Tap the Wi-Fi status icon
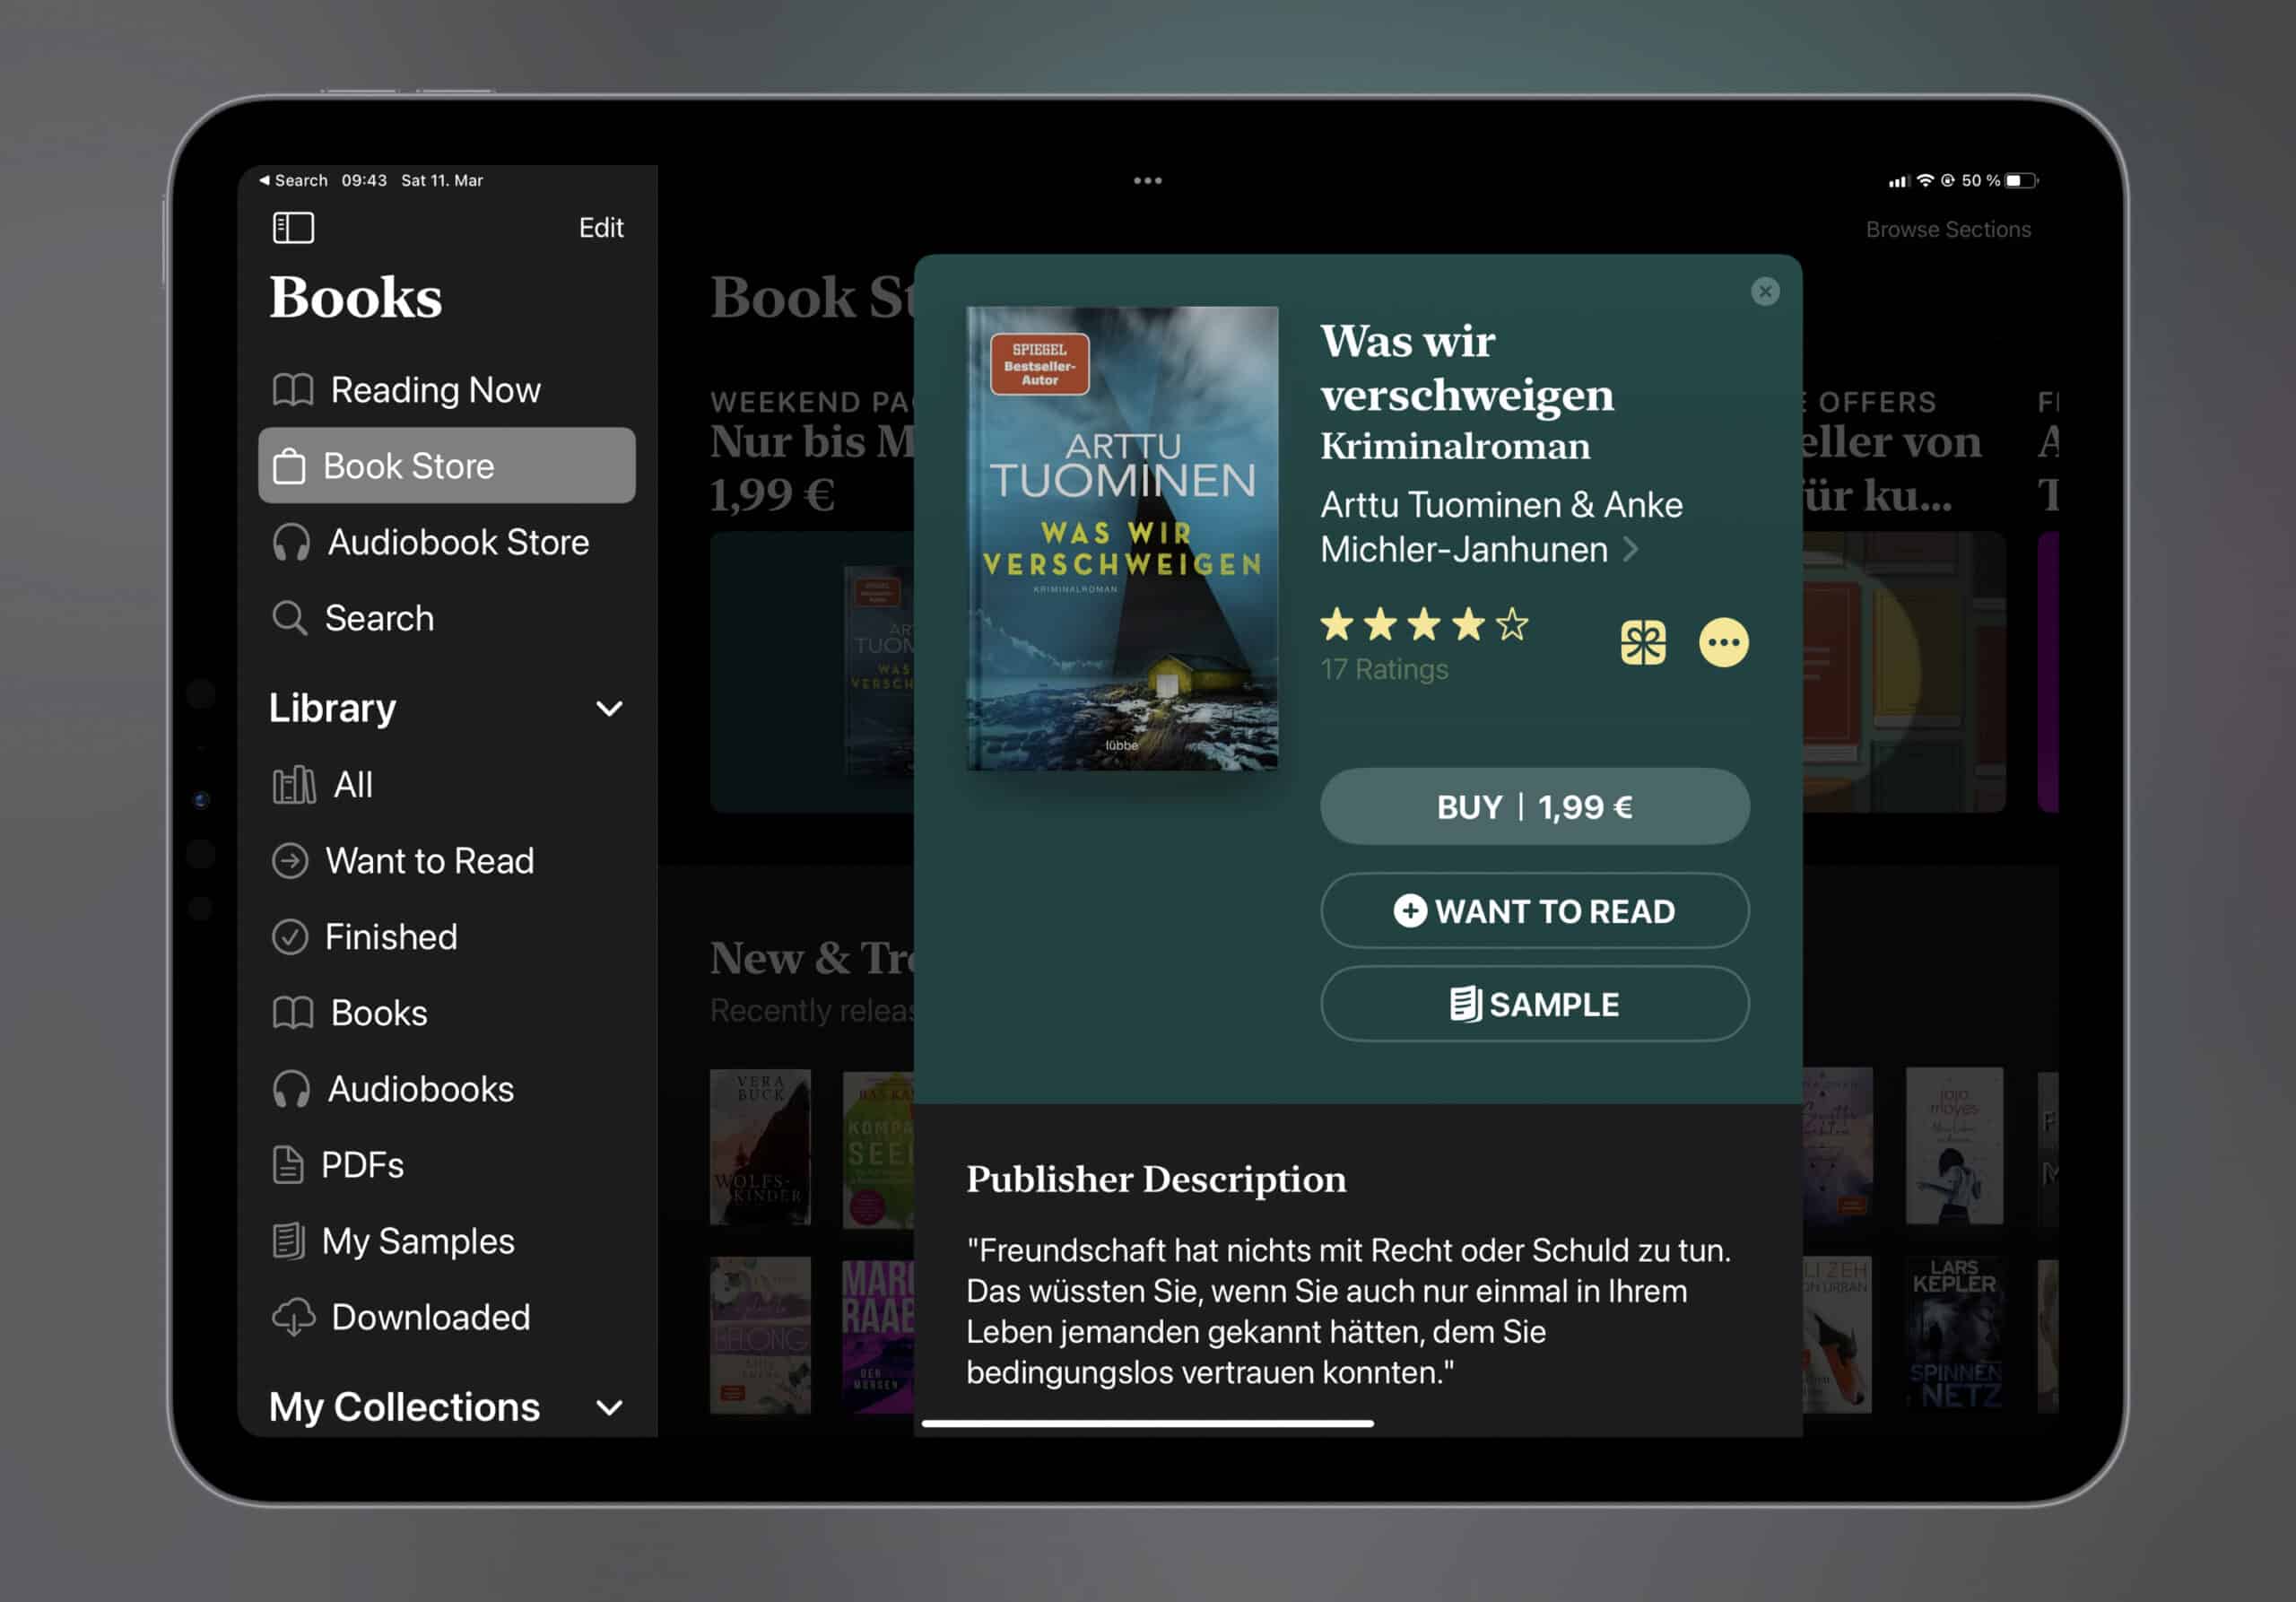 (1925, 180)
